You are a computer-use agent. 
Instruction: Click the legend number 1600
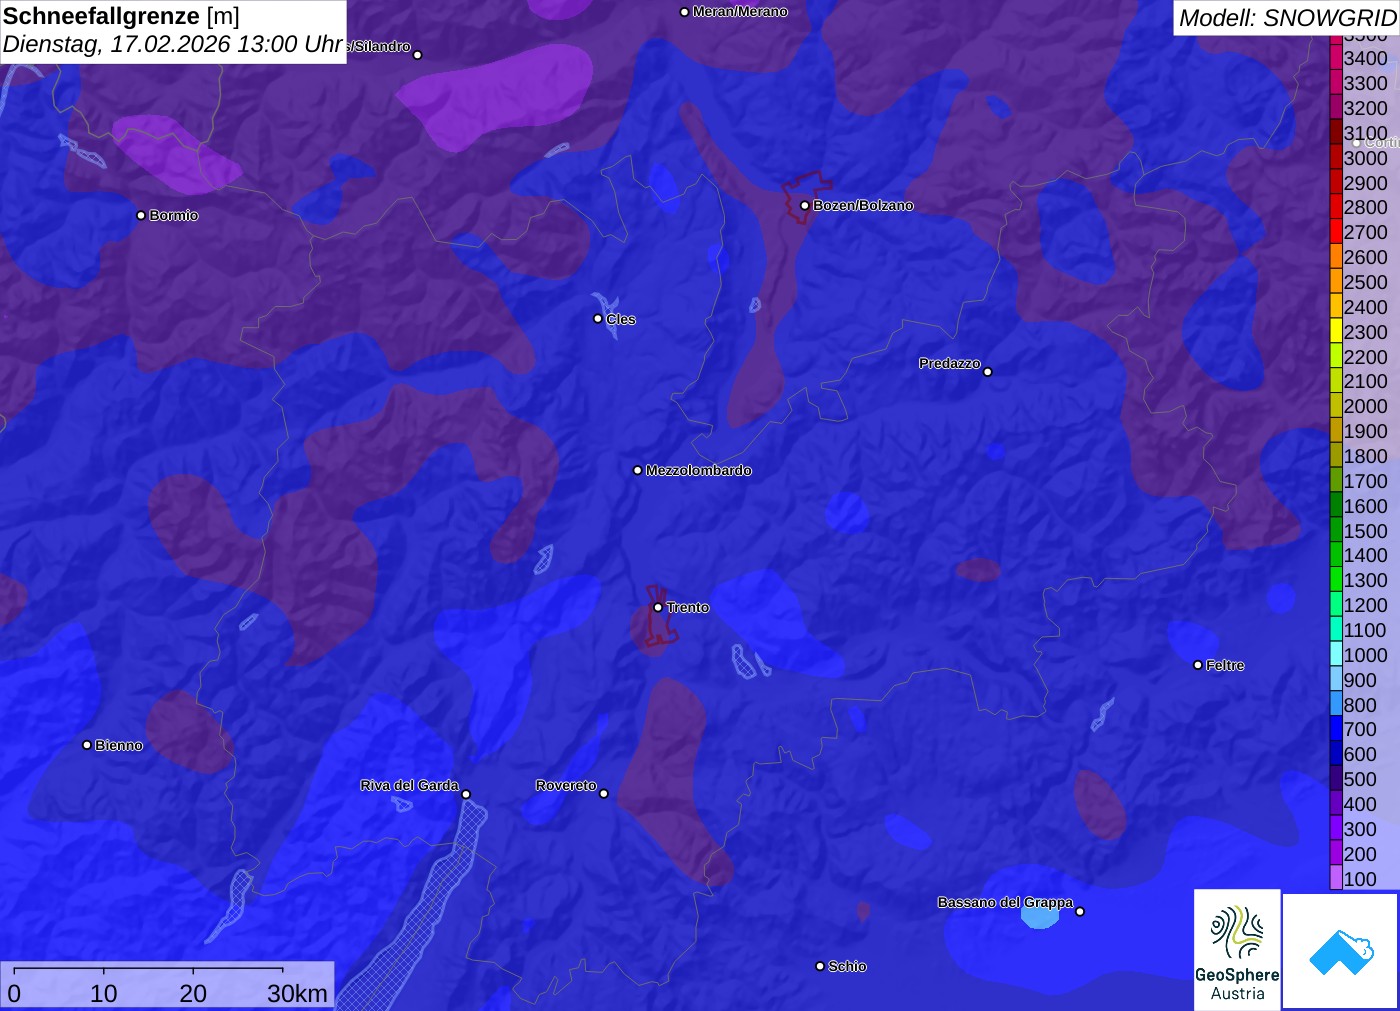tap(1366, 506)
